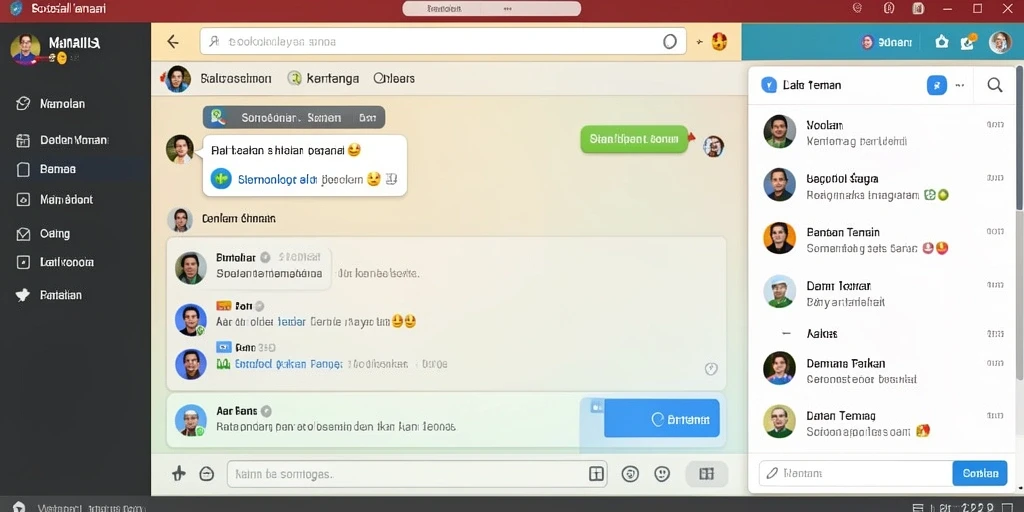Click the back arrow beside search bar

point(173,42)
